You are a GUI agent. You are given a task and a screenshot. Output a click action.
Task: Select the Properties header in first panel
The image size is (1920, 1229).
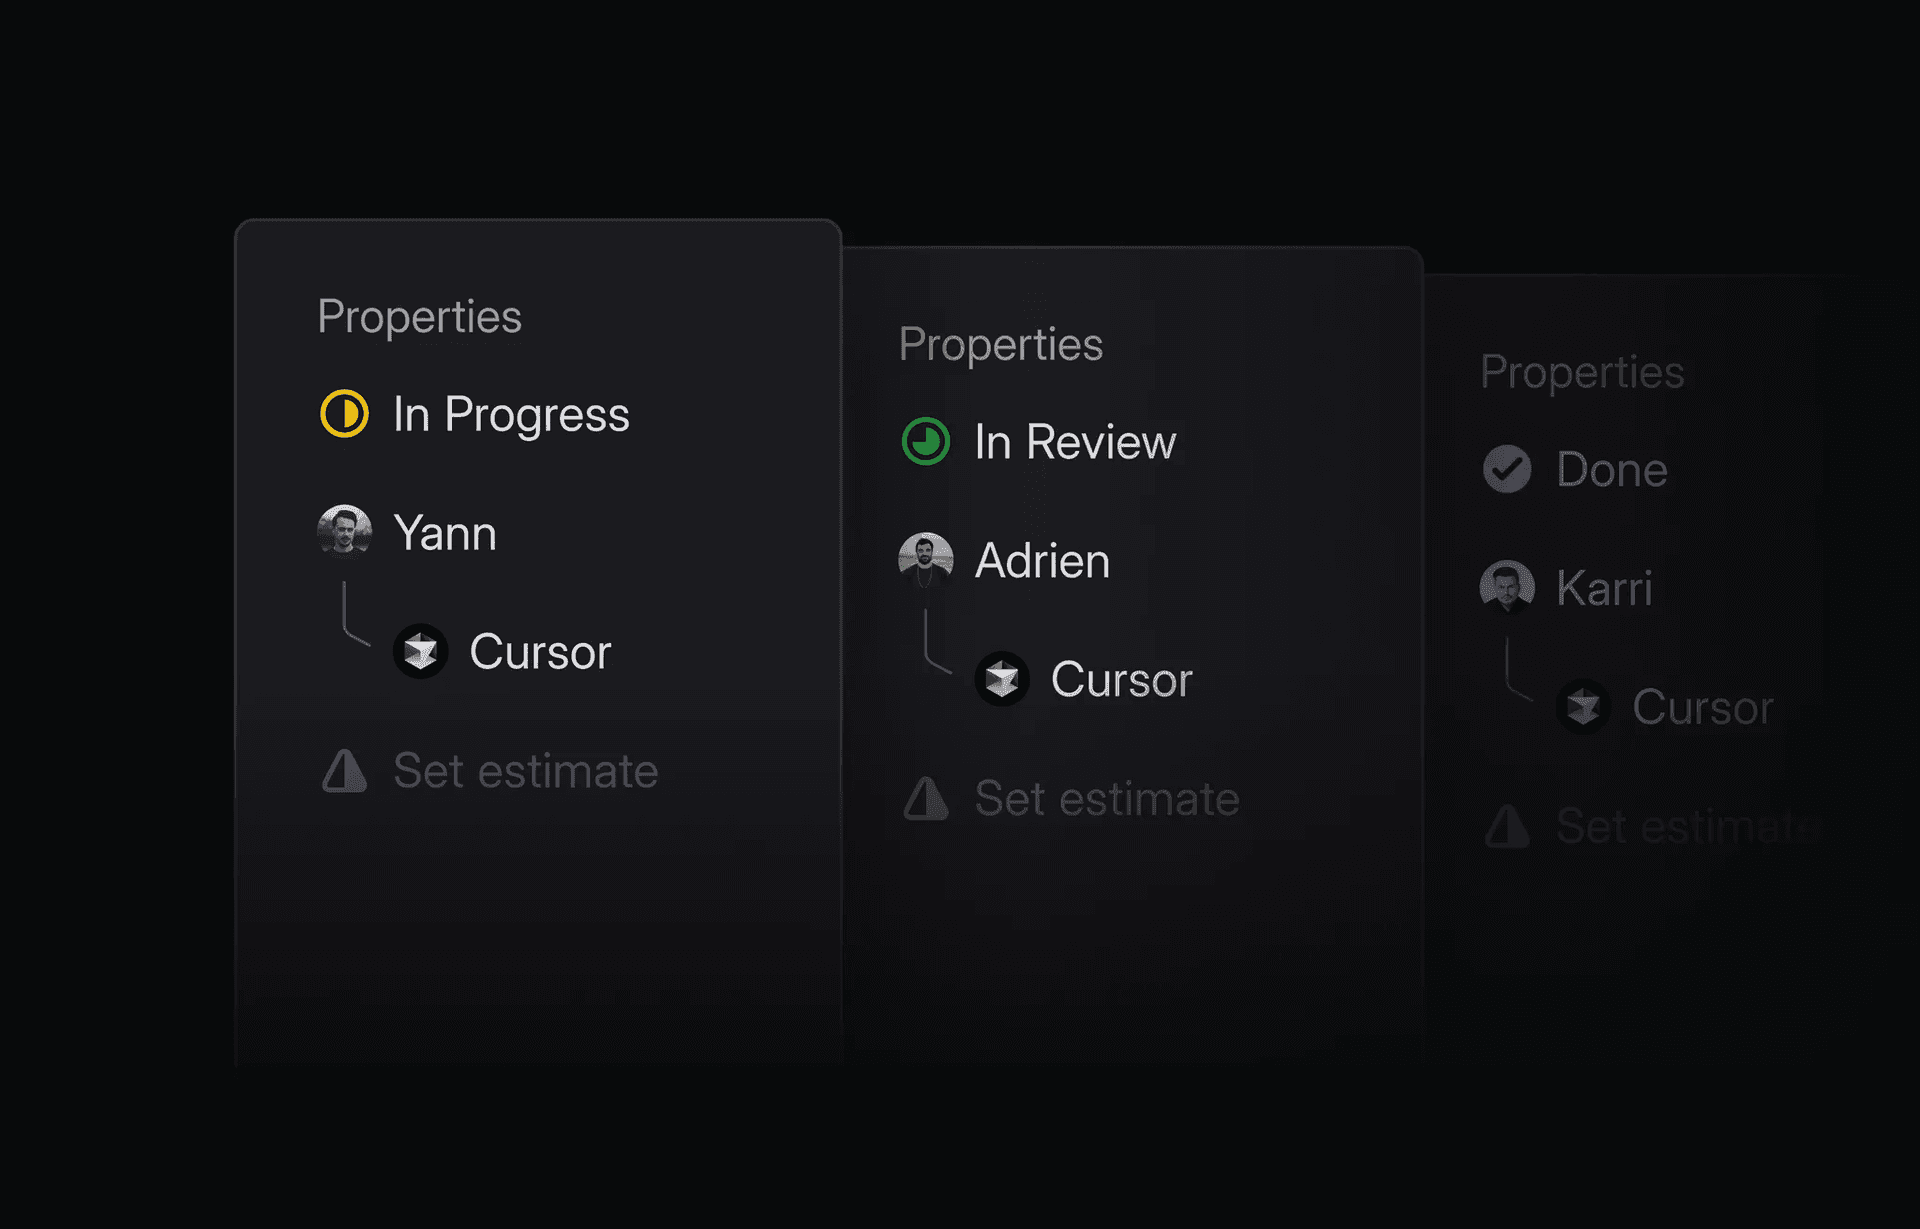coord(419,316)
